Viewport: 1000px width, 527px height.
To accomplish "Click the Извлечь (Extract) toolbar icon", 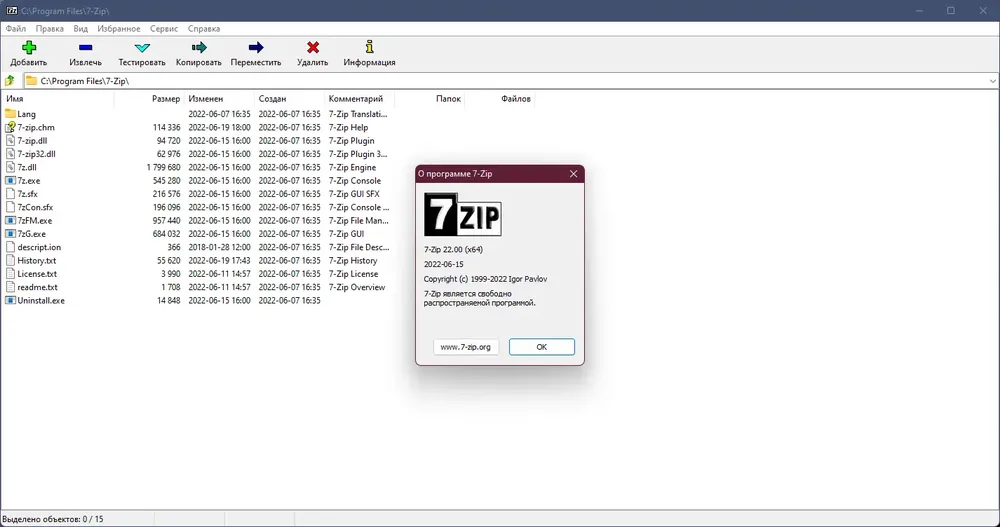I will point(85,47).
